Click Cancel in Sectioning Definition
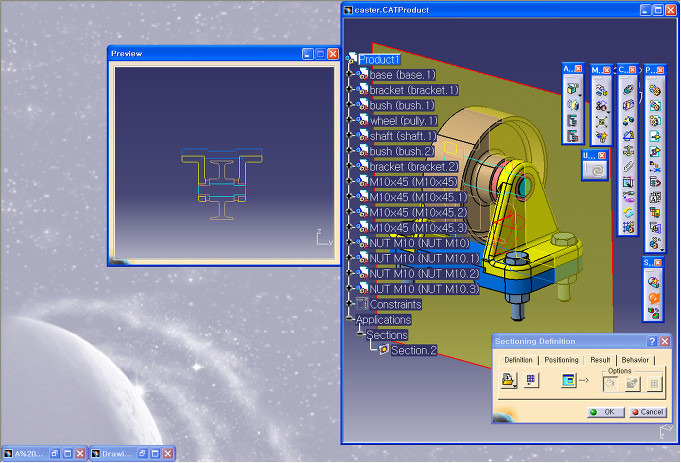Image resolution: width=681 pixels, height=463 pixels. [x=648, y=412]
